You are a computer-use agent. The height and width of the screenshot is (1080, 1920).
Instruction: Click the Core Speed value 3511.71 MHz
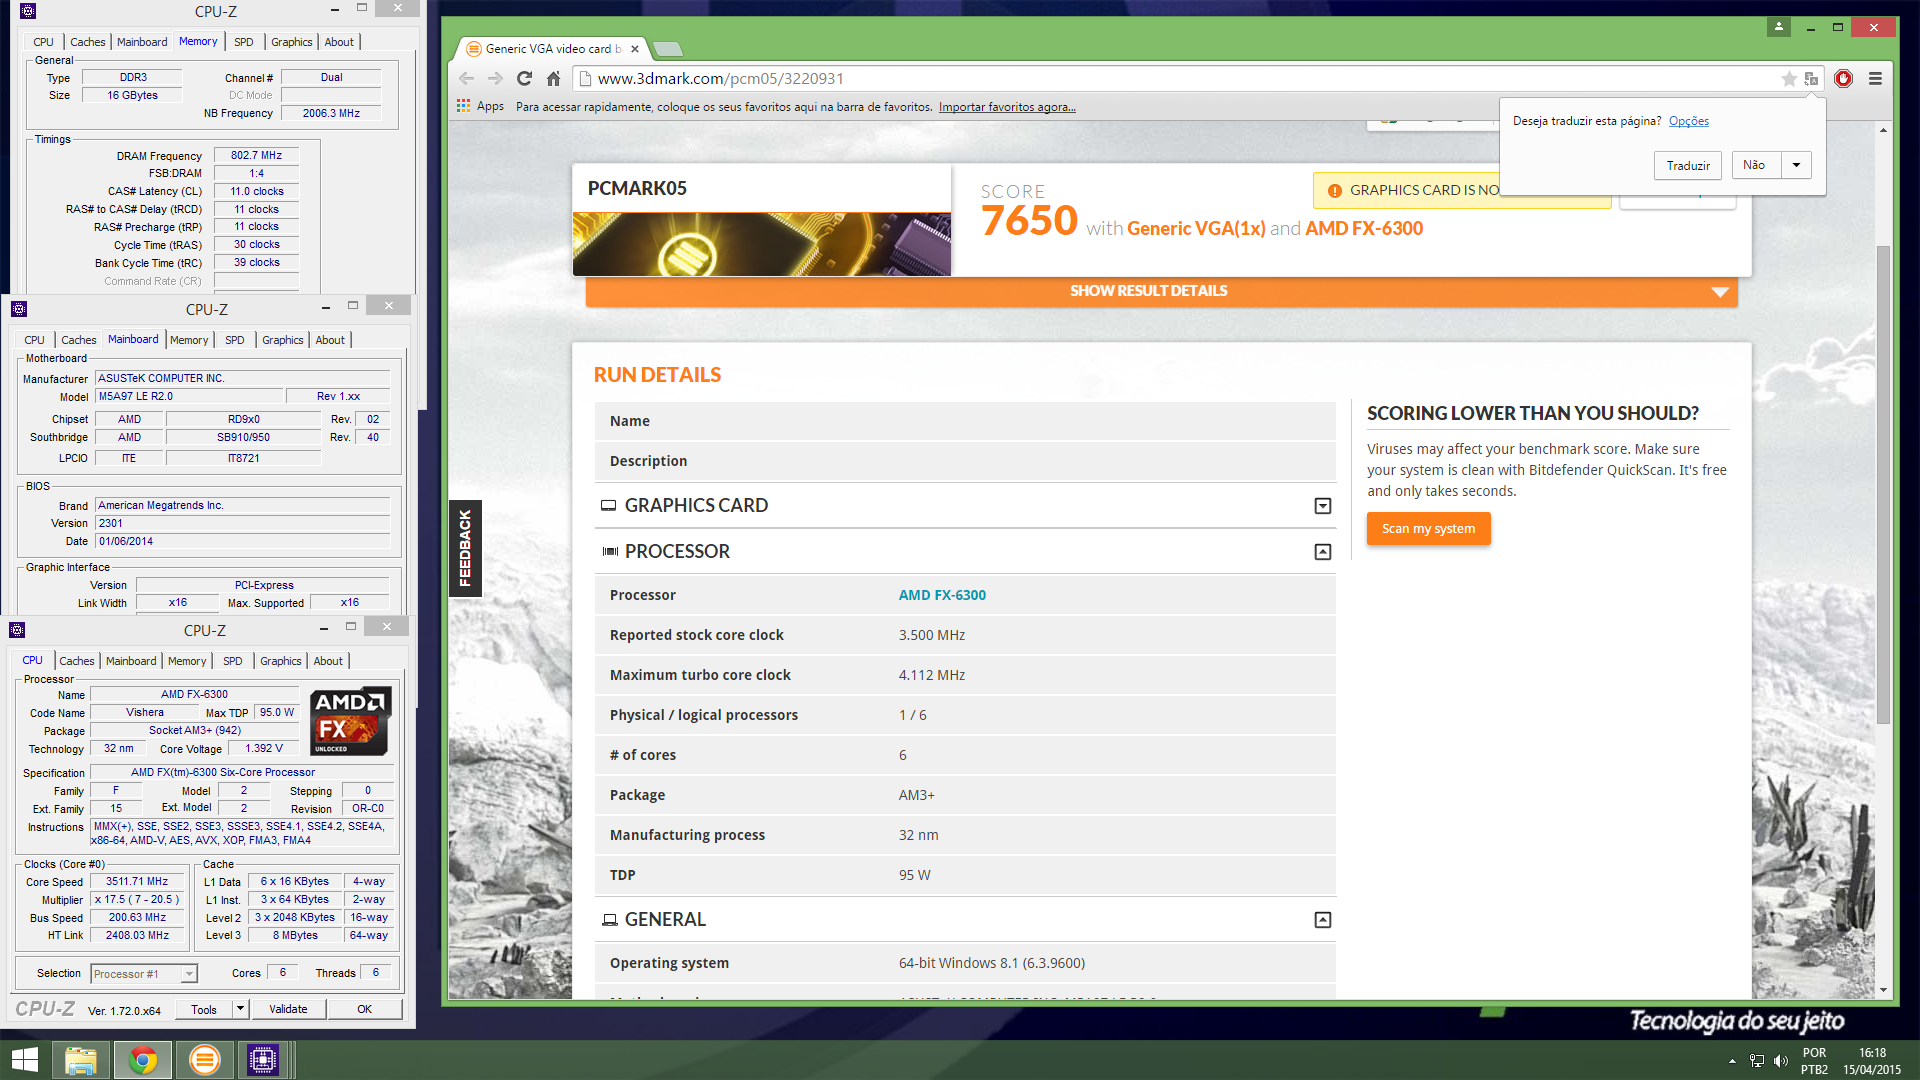point(137,882)
